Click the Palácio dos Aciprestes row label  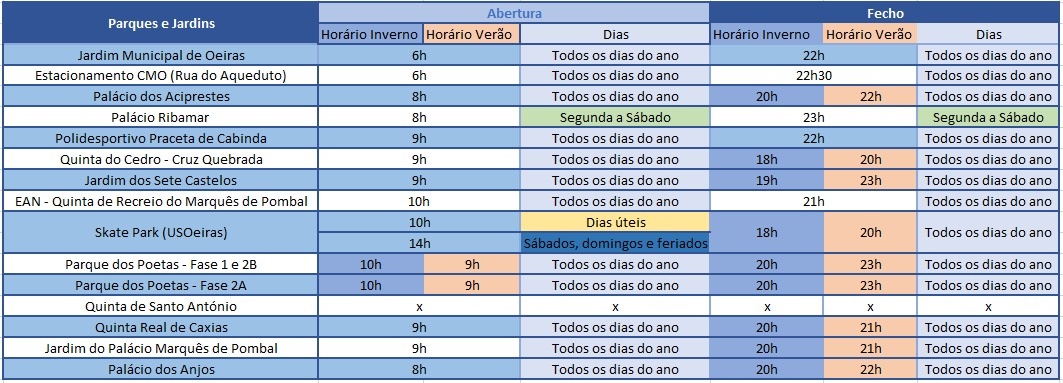tap(161, 96)
